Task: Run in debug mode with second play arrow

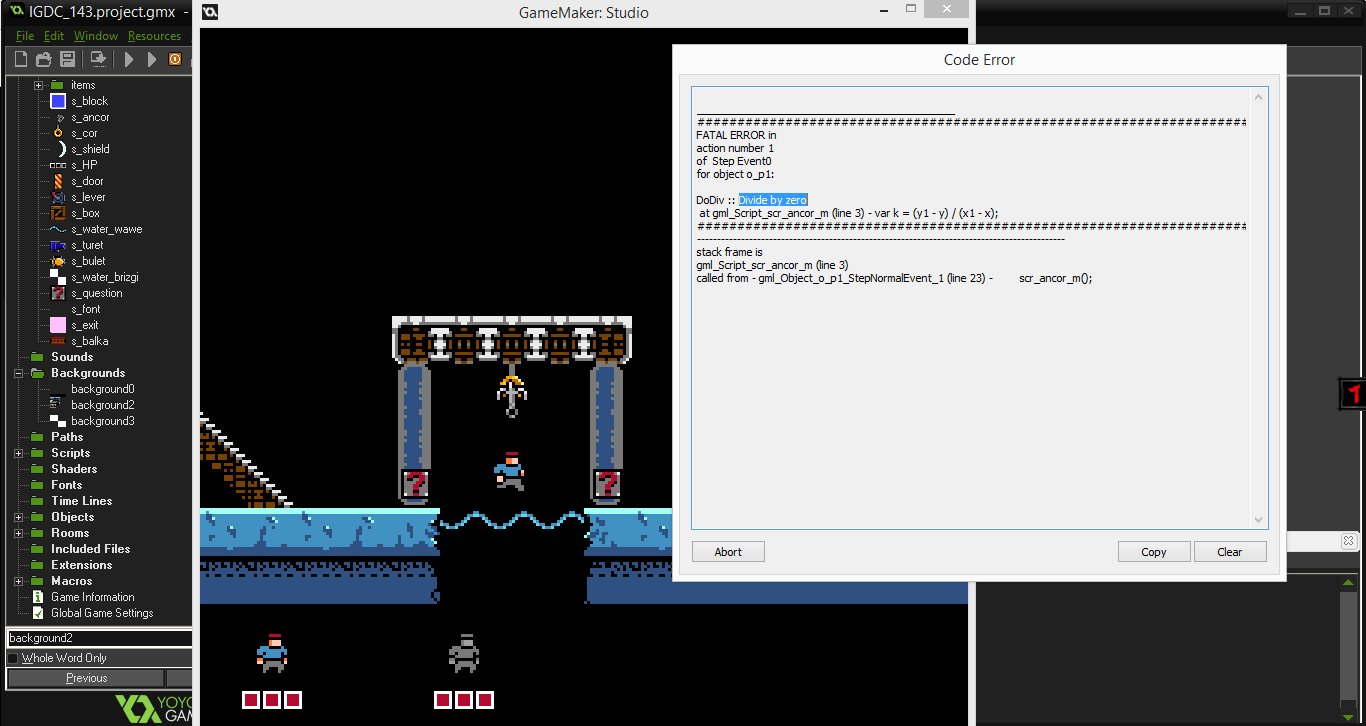Action: coord(151,59)
